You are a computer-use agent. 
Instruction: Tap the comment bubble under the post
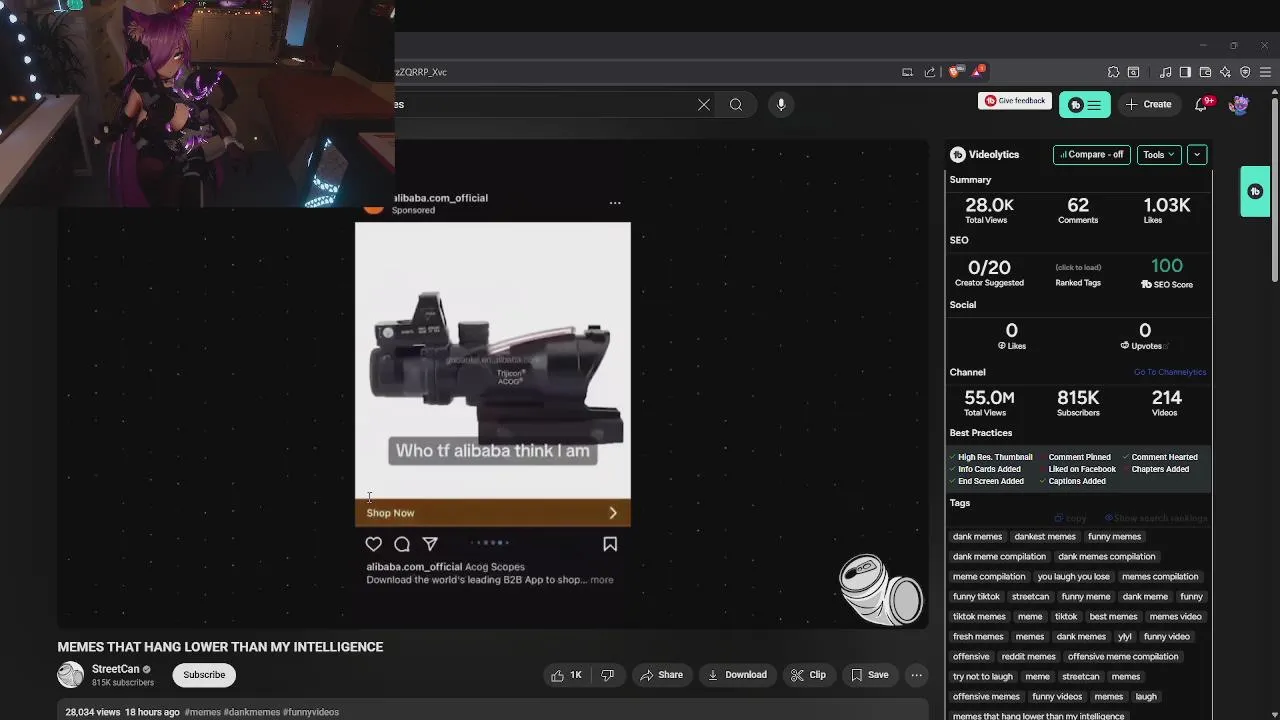pos(402,544)
